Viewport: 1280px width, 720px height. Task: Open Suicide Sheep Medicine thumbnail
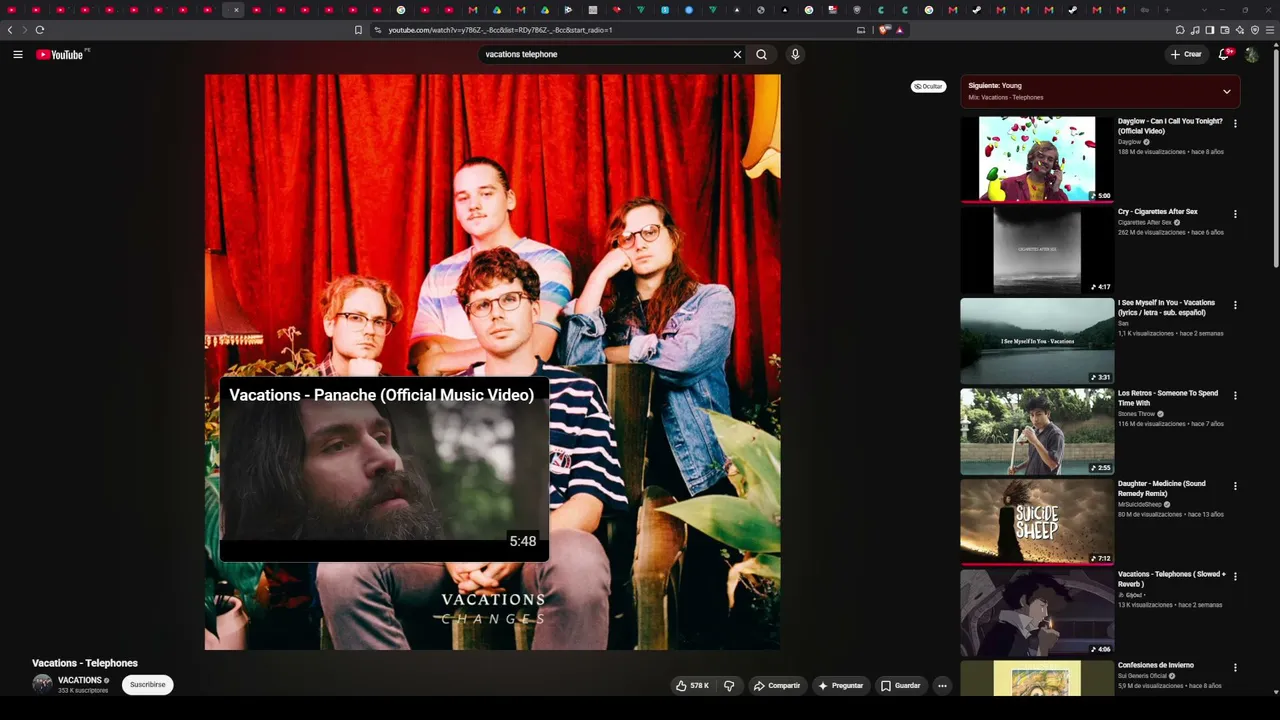coord(1037,522)
